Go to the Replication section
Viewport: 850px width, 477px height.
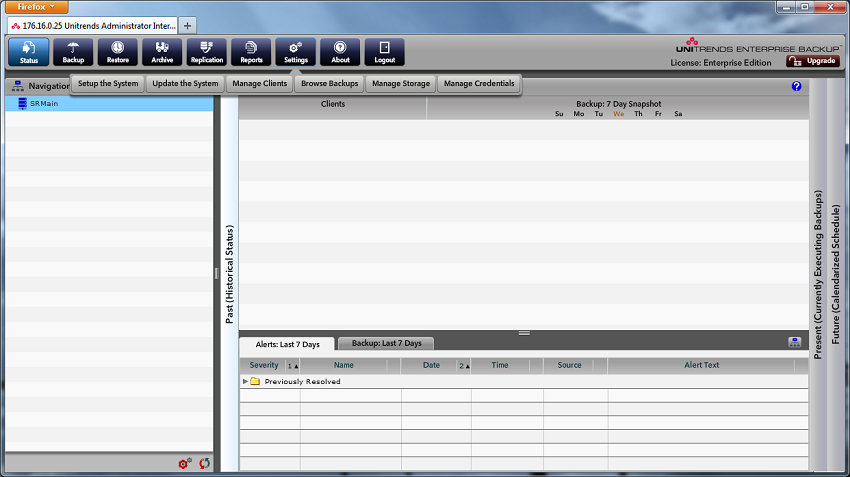click(x=206, y=52)
